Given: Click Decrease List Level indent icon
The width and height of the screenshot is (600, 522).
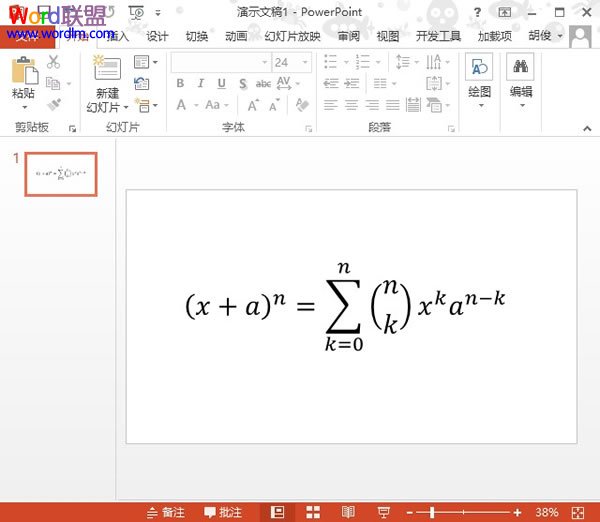Looking at the screenshot, I should (331, 83).
